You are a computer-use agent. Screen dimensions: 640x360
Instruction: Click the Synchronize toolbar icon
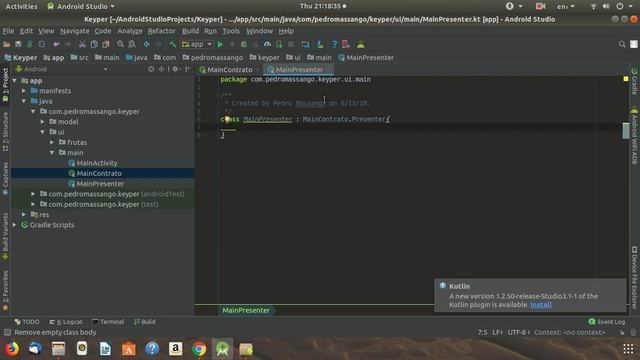(30, 44)
